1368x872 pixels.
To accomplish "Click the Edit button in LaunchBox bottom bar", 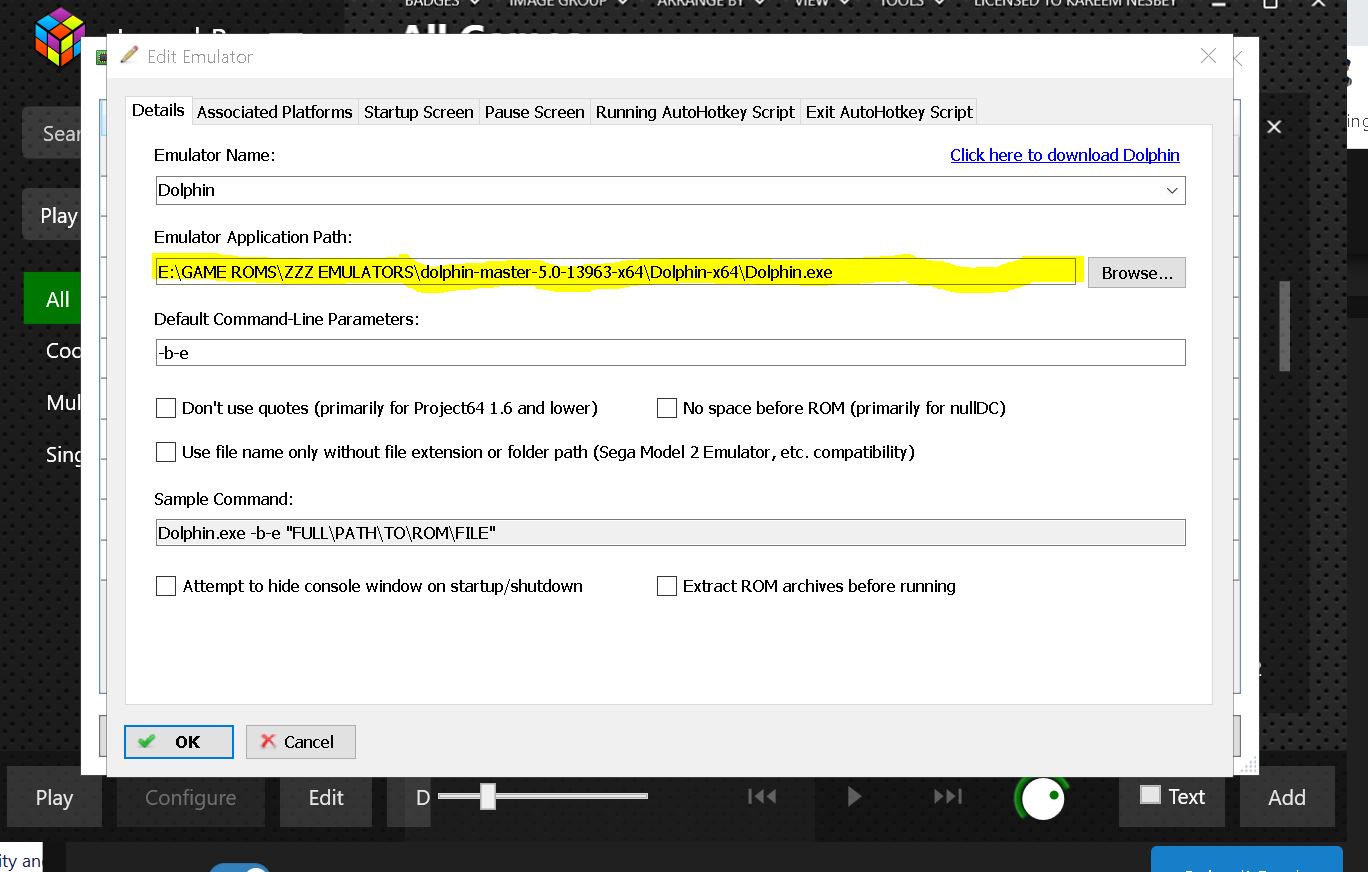I will (326, 798).
